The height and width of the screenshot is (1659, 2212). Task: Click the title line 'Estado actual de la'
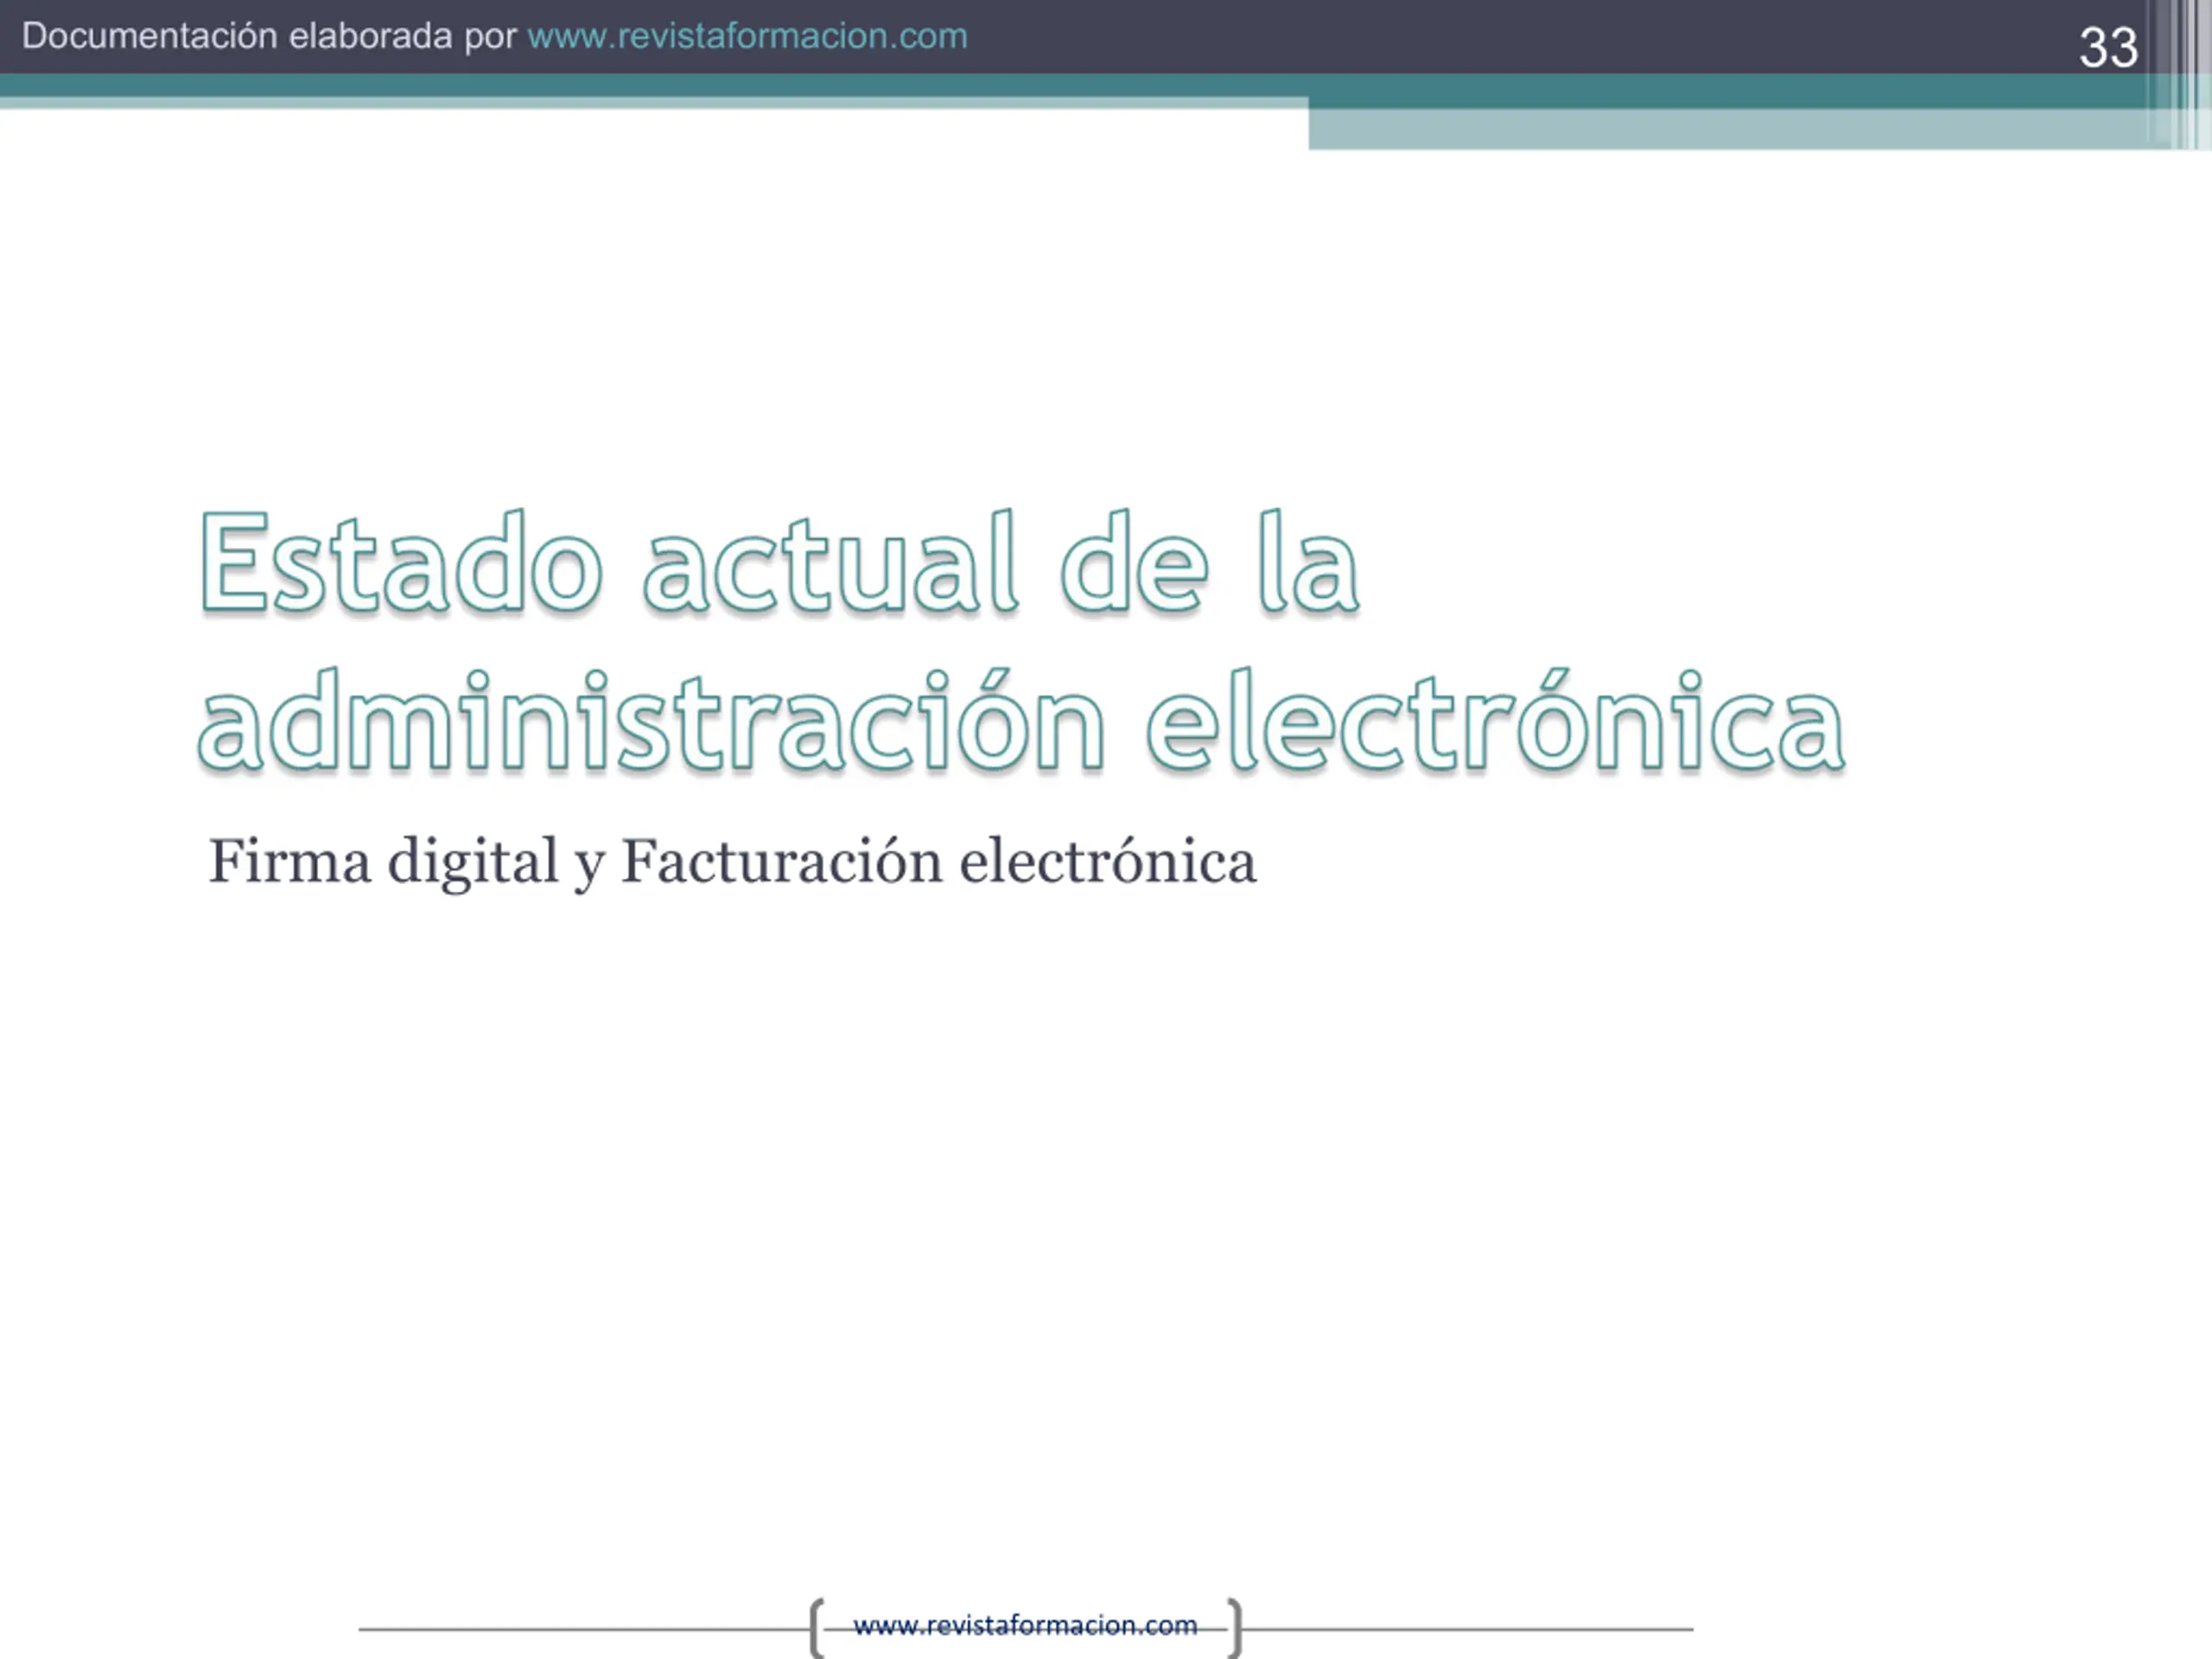point(780,562)
